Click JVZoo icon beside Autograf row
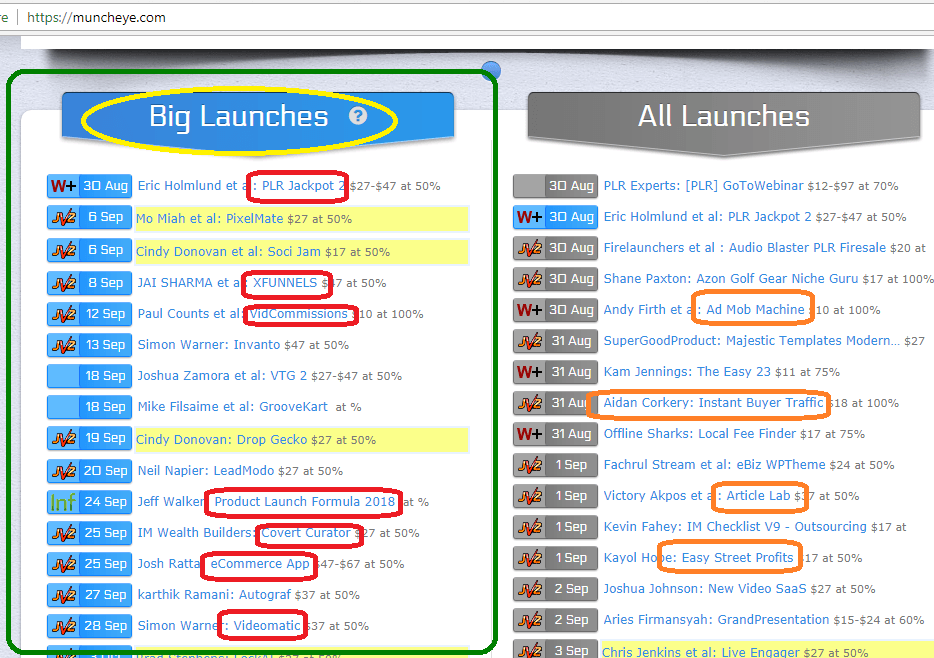This screenshot has width=934, height=658. [63, 595]
